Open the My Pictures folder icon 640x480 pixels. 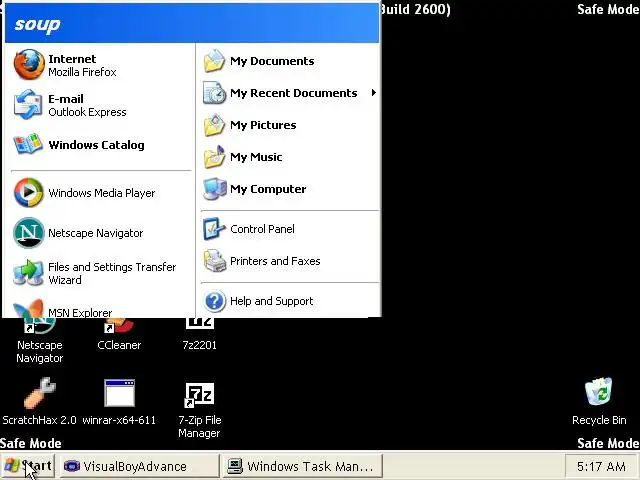(x=214, y=125)
